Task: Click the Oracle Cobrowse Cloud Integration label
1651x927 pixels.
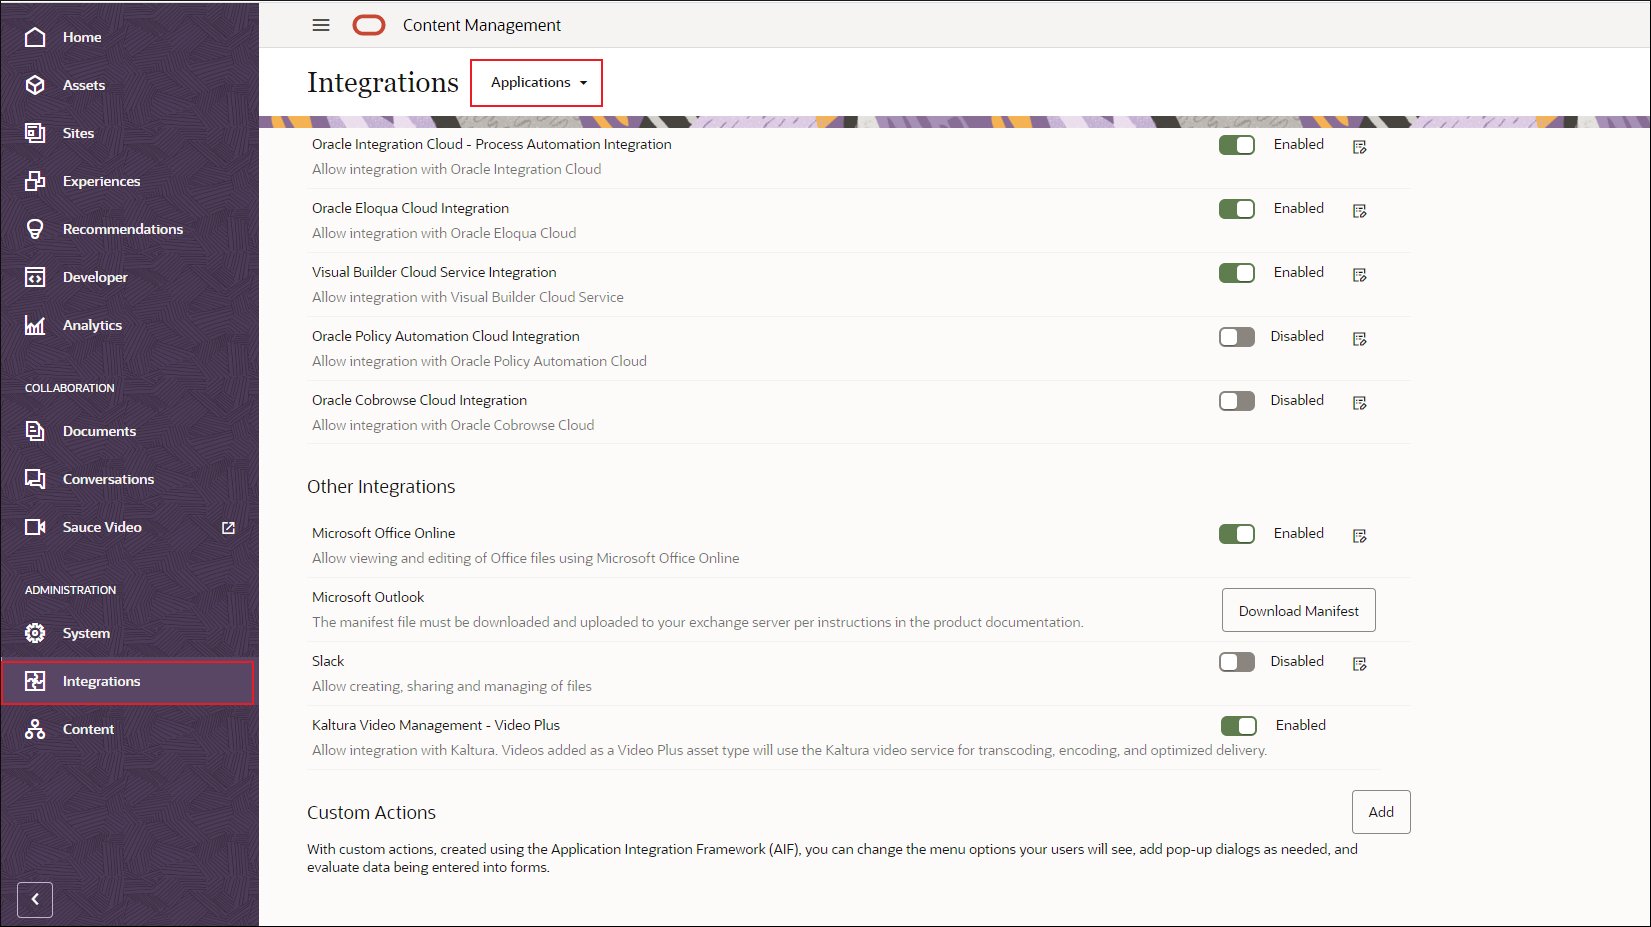Action: [x=419, y=400]
